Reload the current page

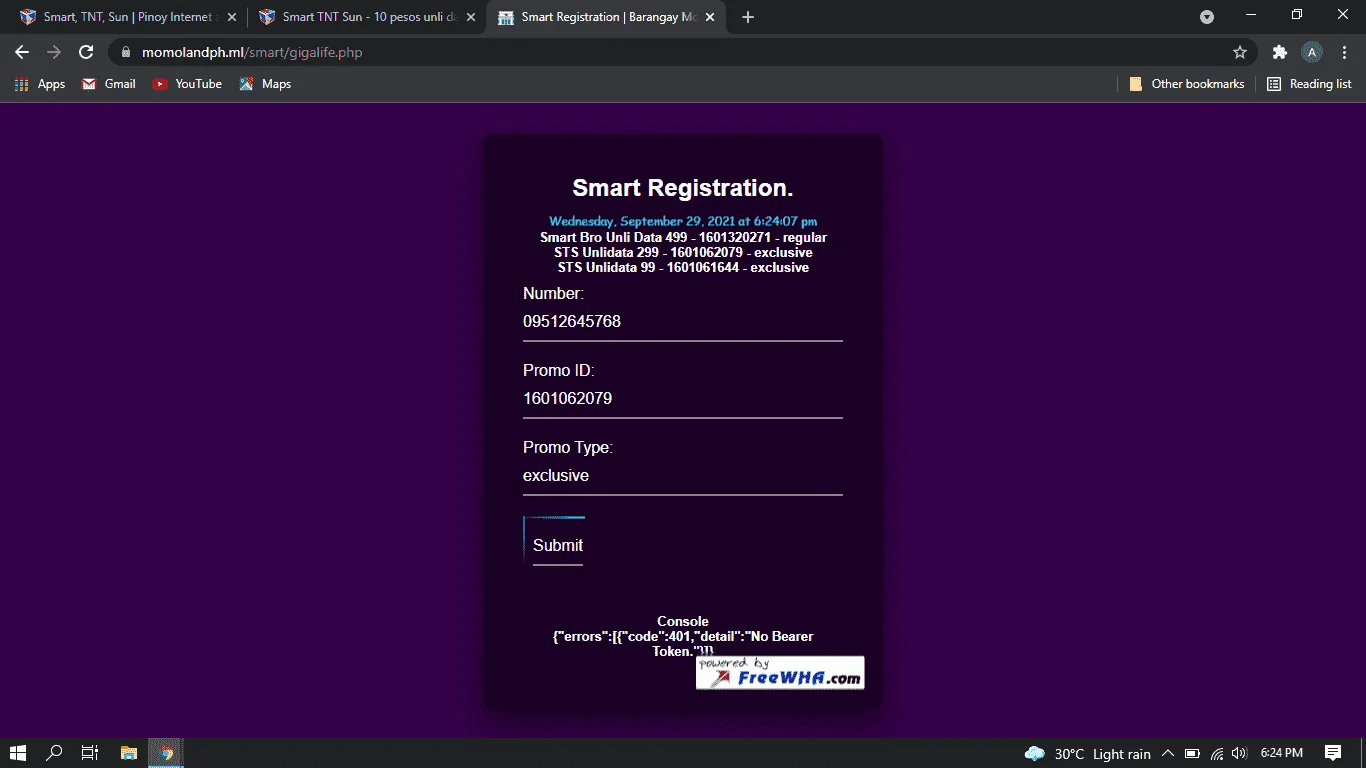[x=86, y=52]
